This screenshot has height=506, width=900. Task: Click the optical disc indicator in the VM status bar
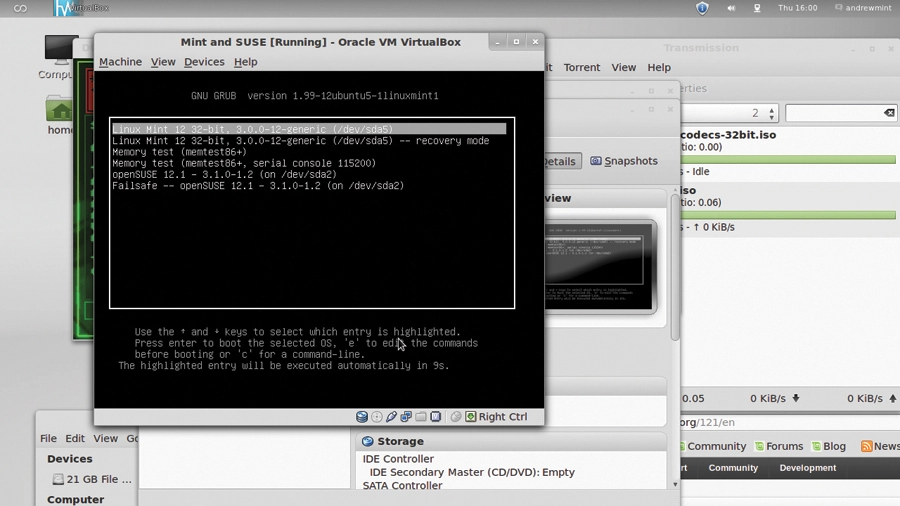pos(377,417)
